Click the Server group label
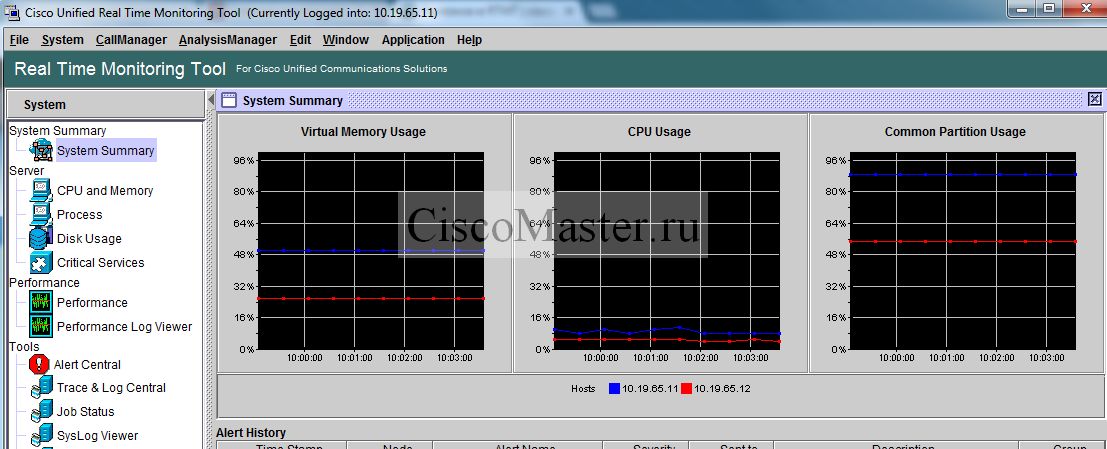Viewport: 1107px width, 449px height. coord(27,171)
